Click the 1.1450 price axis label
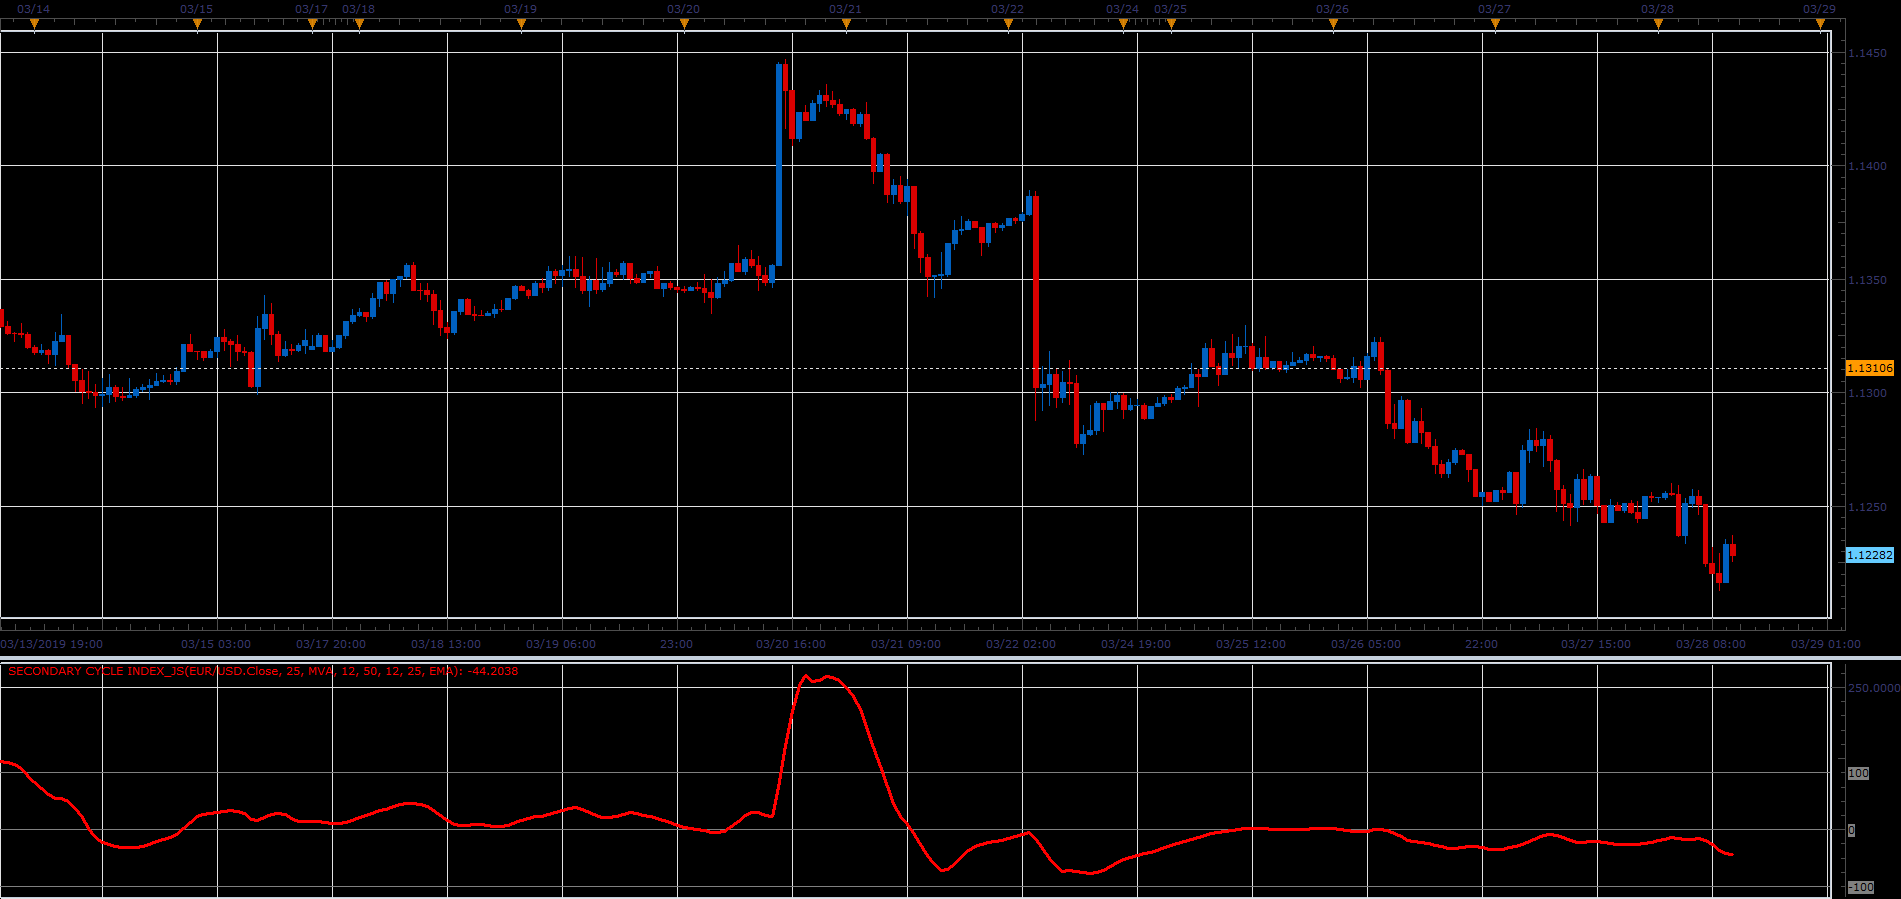The image size is (1901, 899). [1867, 53]
